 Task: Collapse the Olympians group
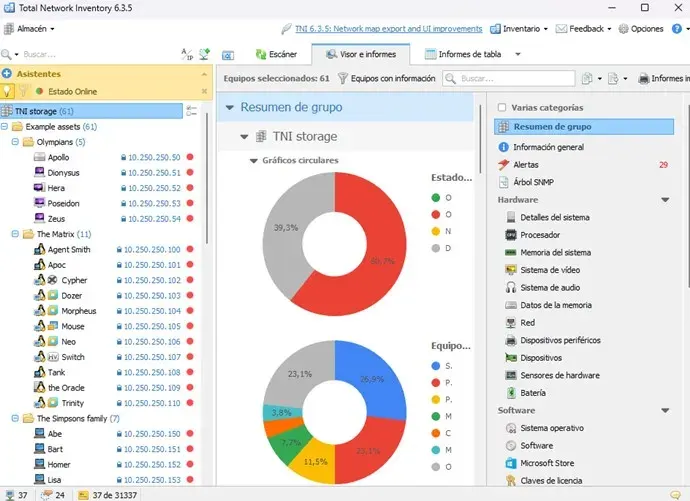15,142
